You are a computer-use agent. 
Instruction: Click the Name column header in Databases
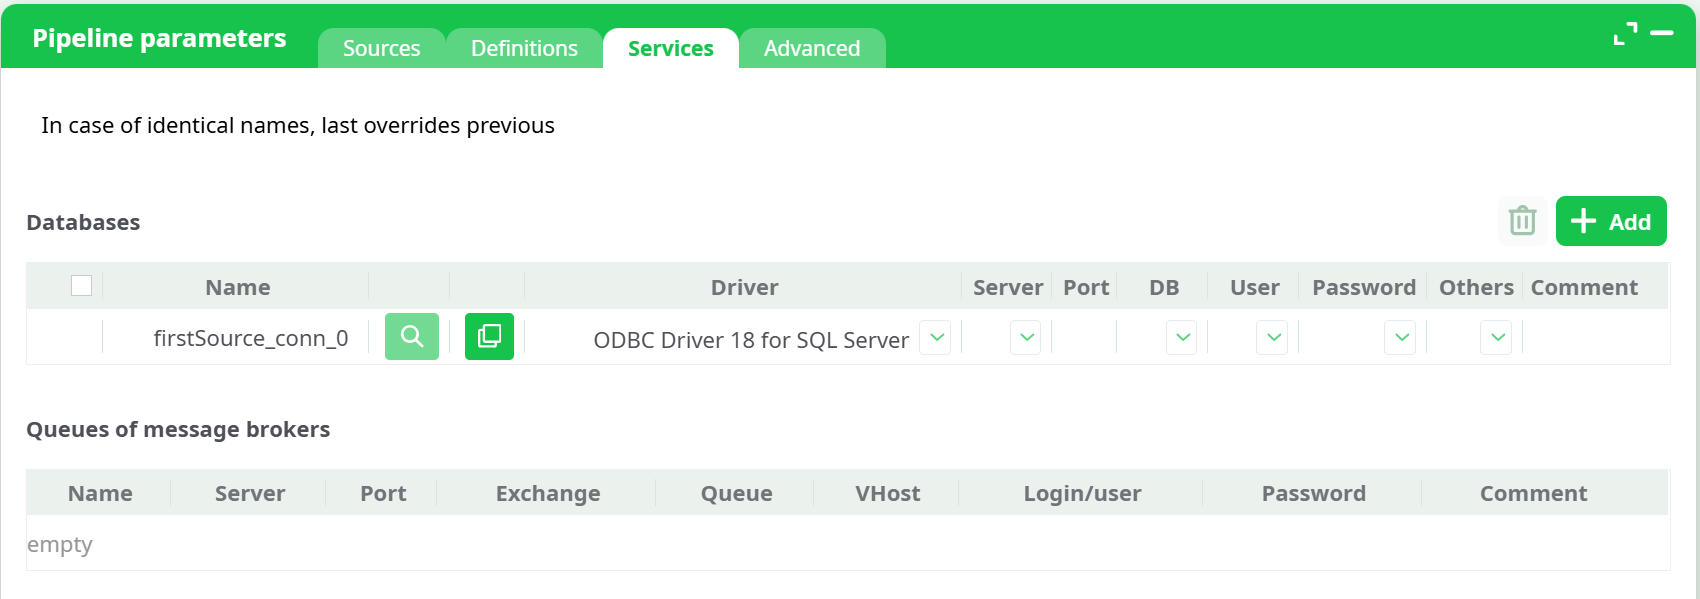click(237, 287)
